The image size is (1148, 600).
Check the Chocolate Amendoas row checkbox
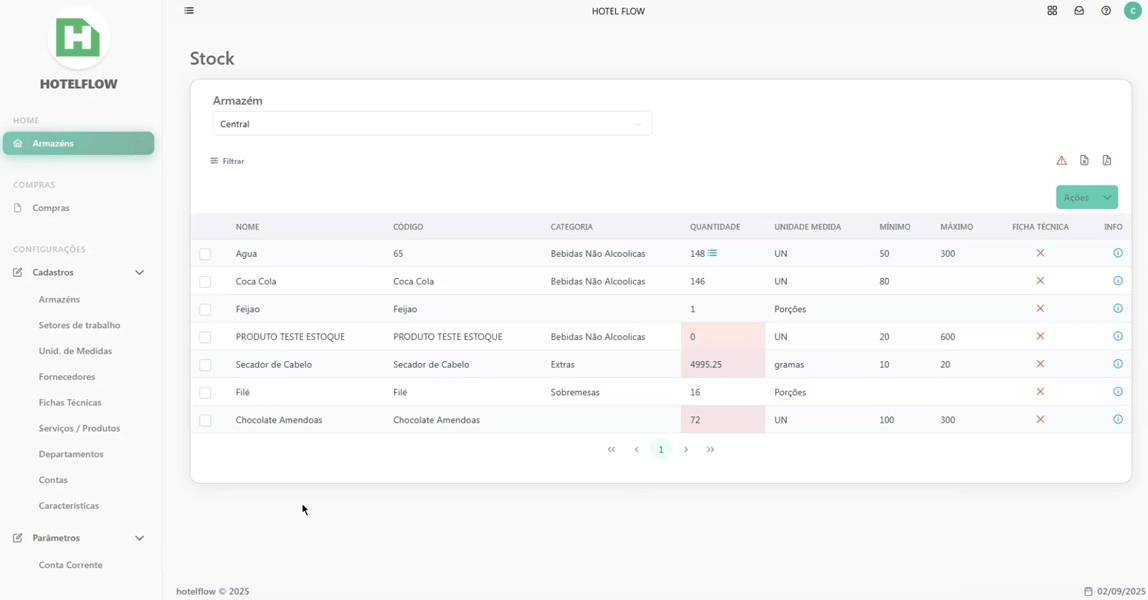pos(205,421)
